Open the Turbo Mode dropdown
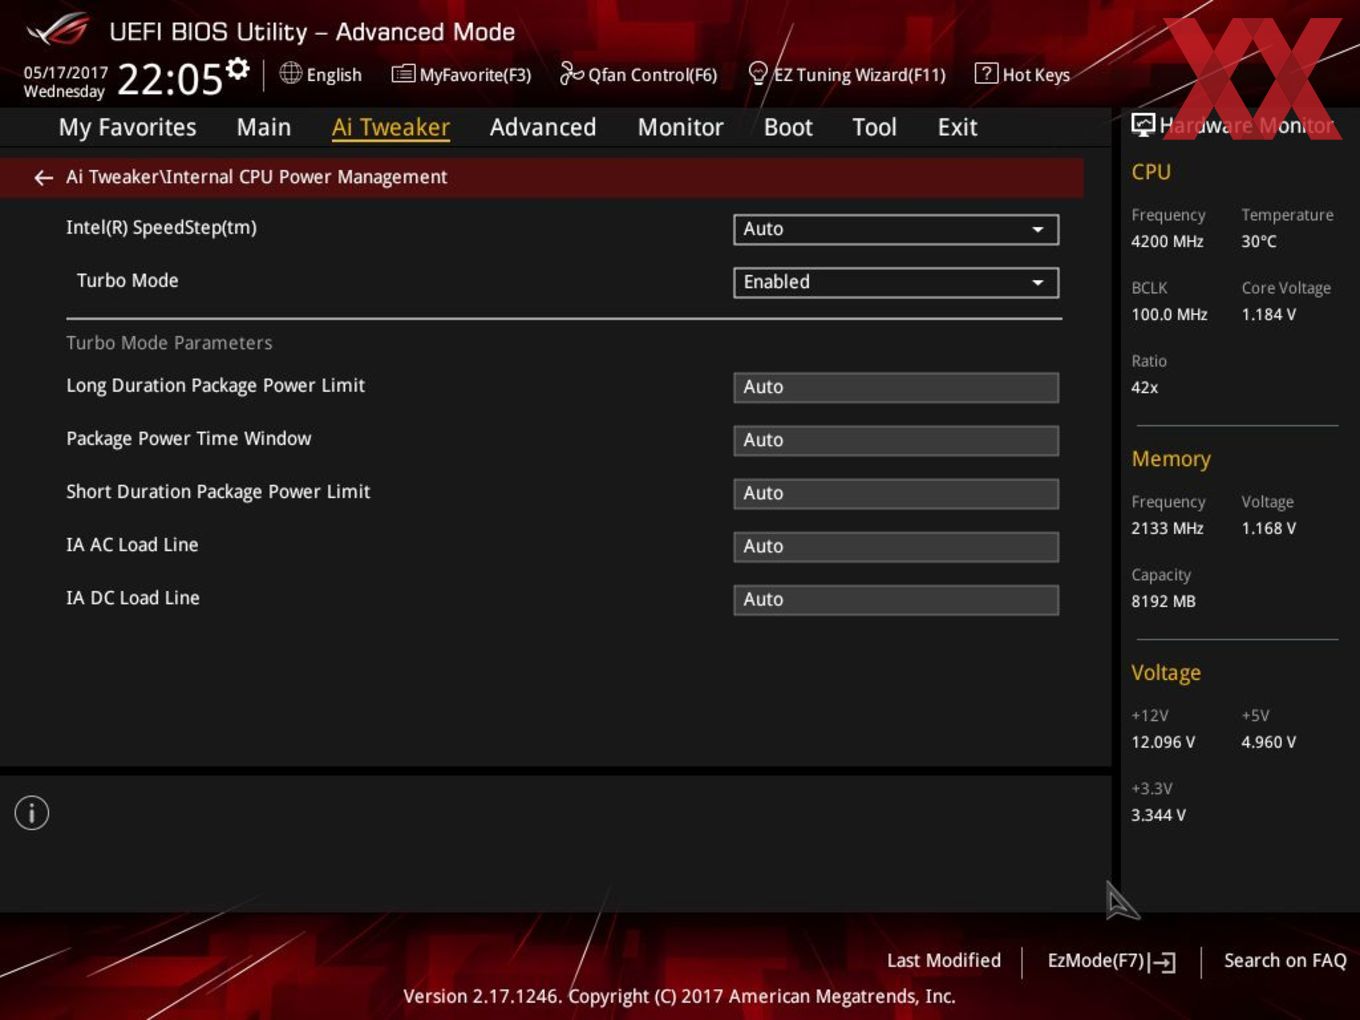This screenshot has width=1360, height=1020. (x=896, y=282)
